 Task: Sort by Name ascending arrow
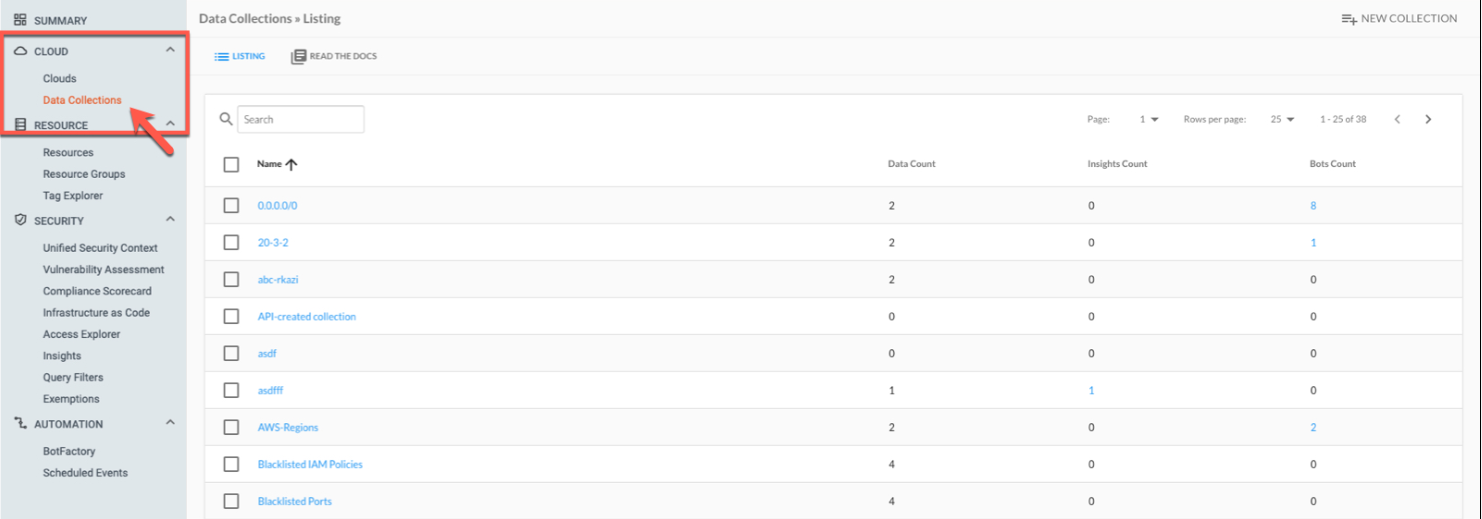click(292, 164)
